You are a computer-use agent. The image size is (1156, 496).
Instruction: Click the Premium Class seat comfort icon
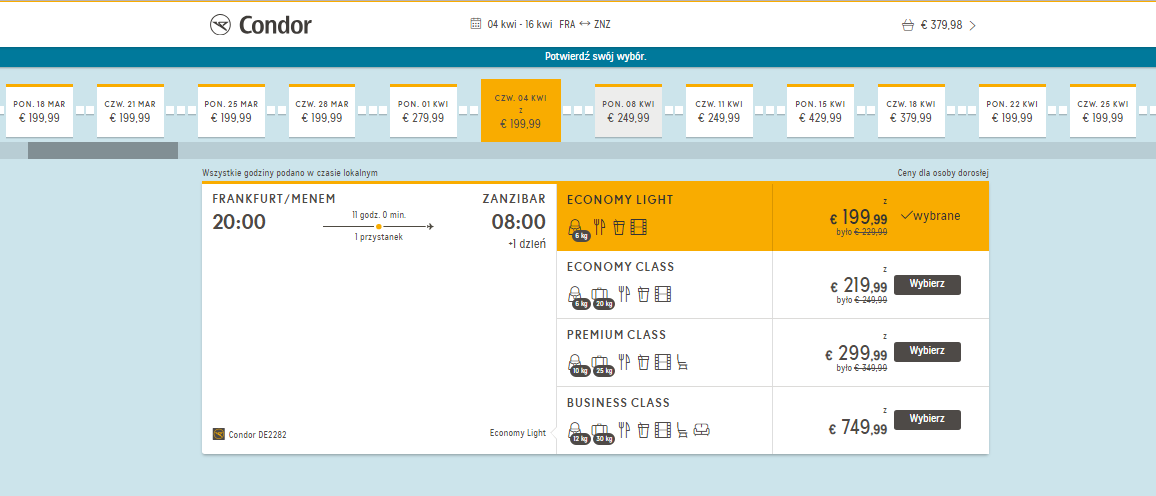pyautogui.click(x=682, y=362)
